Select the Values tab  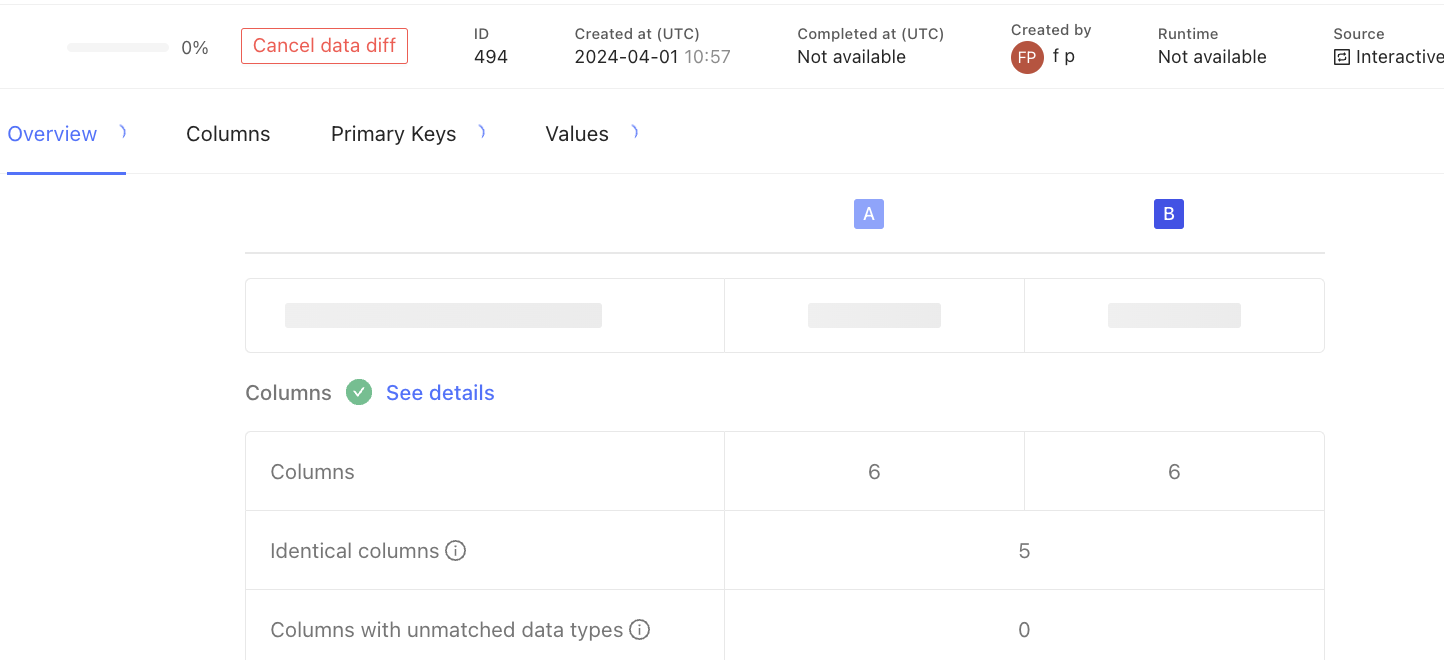[577, 134]
